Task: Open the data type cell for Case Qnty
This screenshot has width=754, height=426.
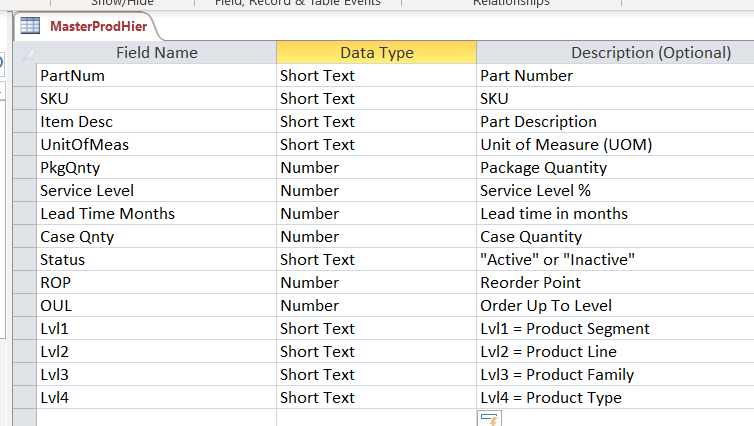Action: (377, 237)
